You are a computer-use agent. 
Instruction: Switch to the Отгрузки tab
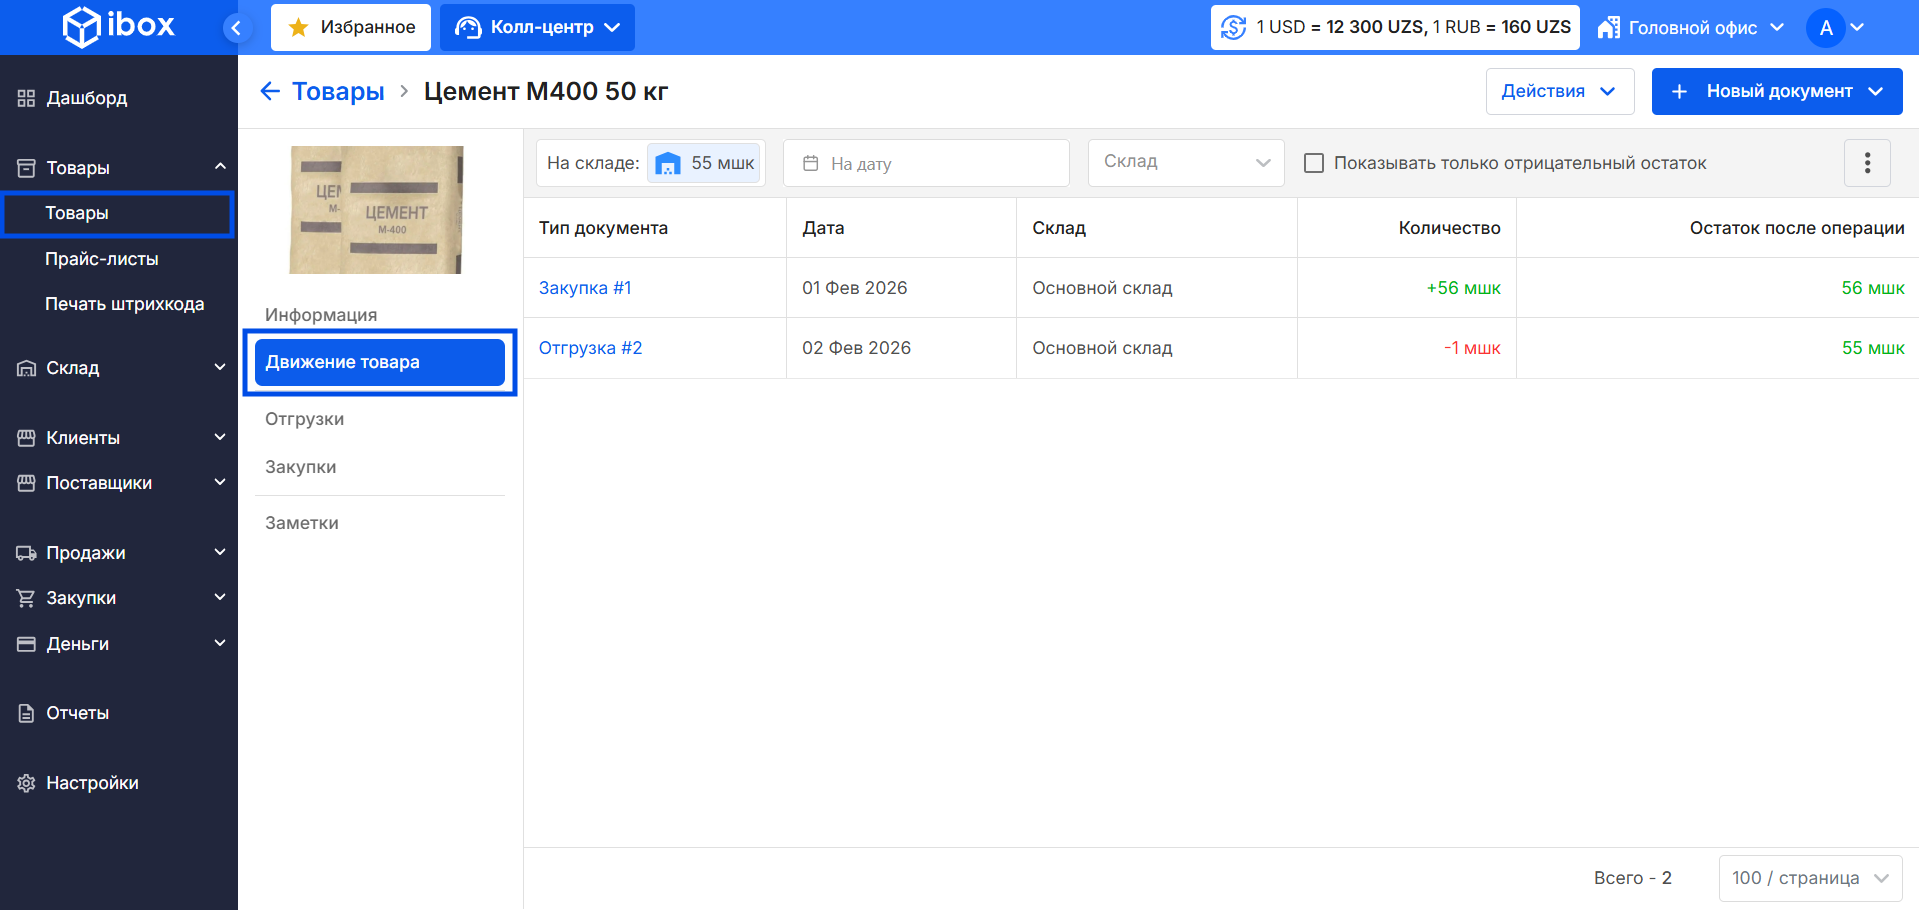point(305,419)
